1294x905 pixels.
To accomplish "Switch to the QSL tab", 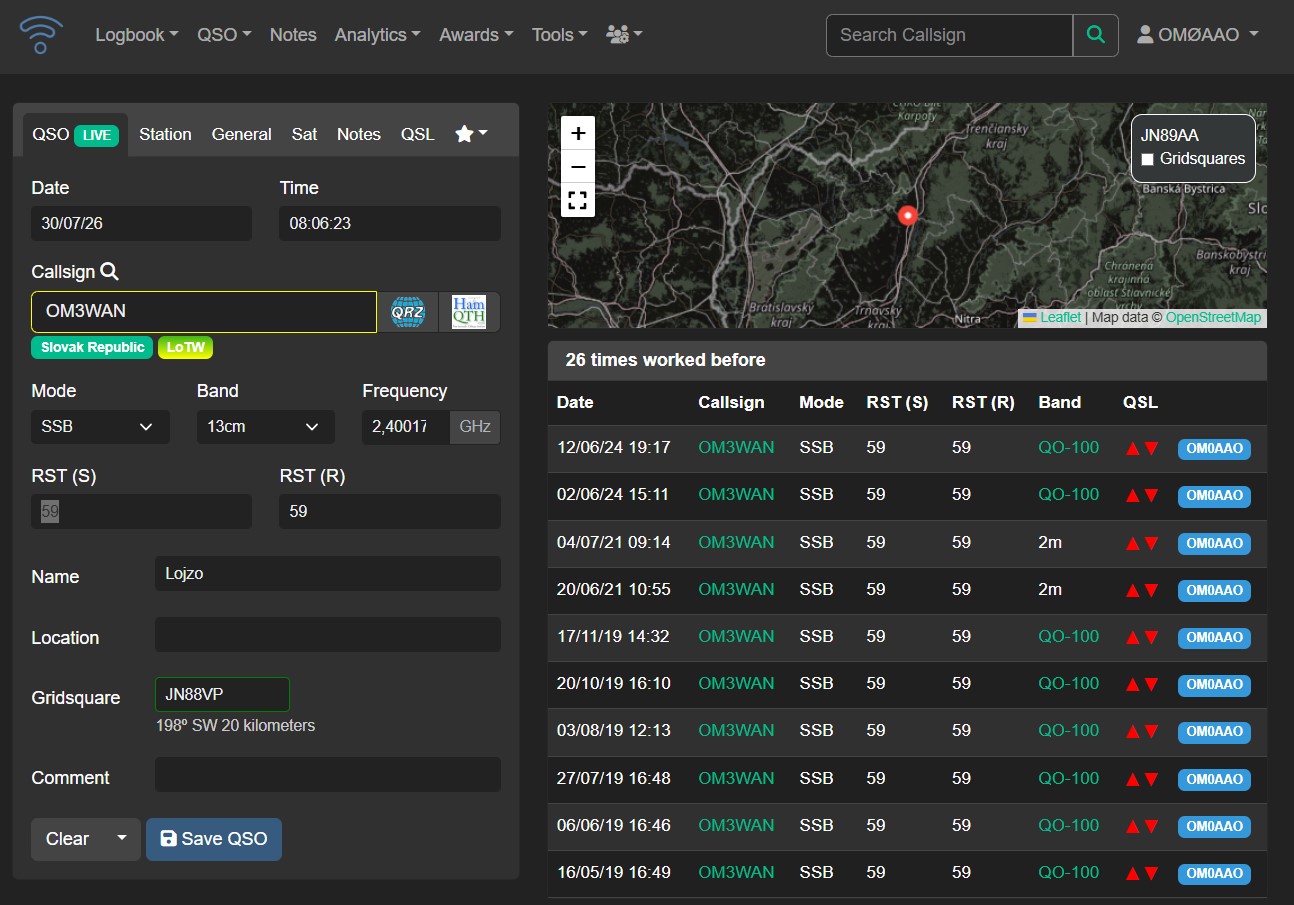I will tap(418, 134).
